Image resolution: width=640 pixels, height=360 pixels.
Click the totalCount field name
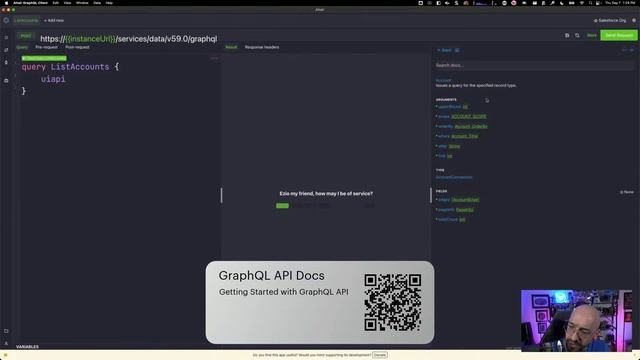[x=448, y=220]
